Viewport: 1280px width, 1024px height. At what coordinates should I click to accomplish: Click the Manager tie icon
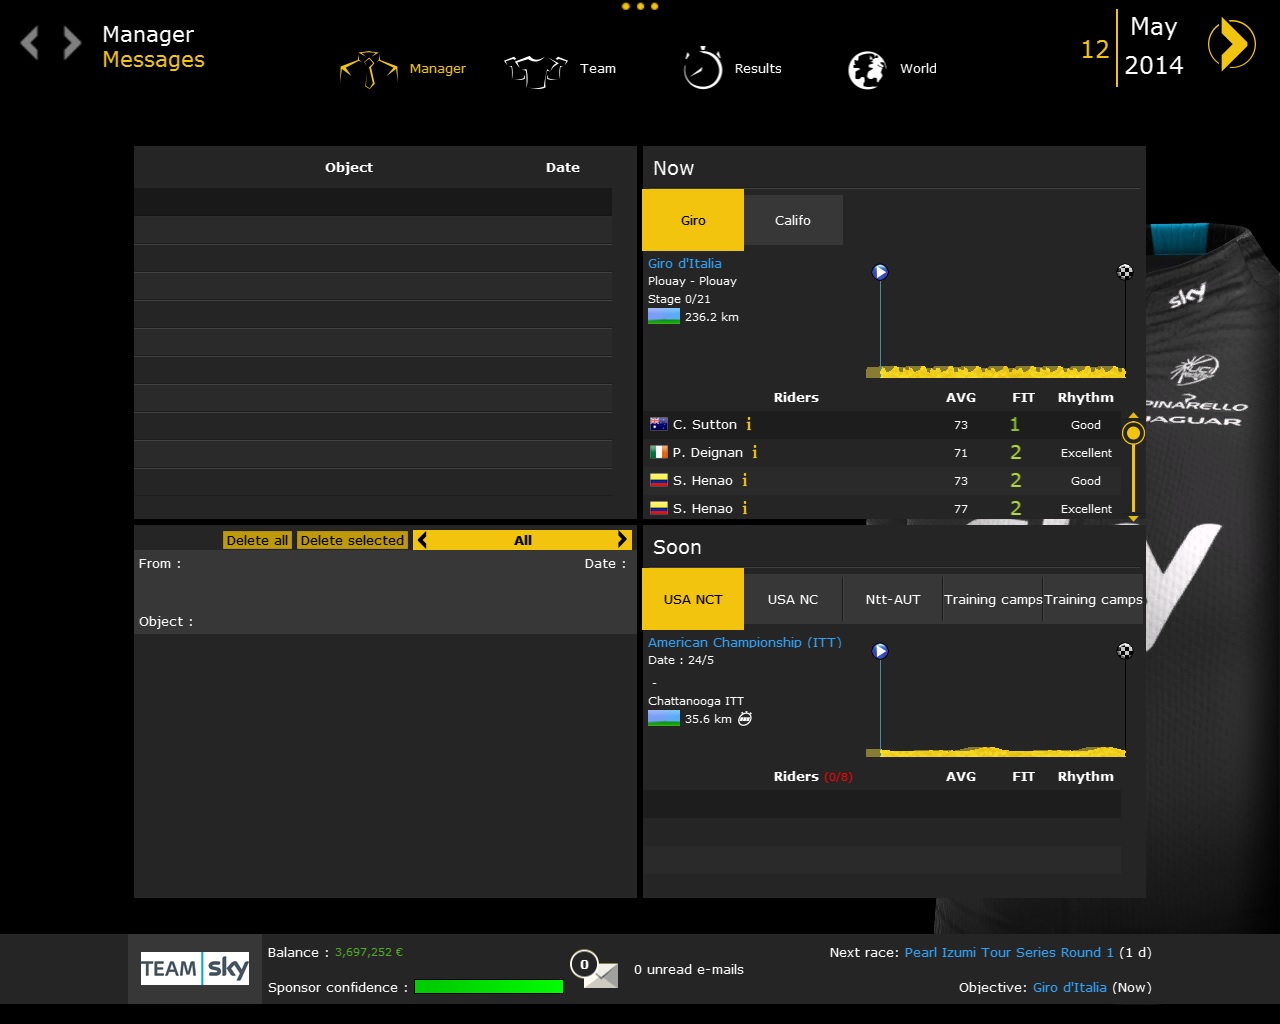pos(369,69)
